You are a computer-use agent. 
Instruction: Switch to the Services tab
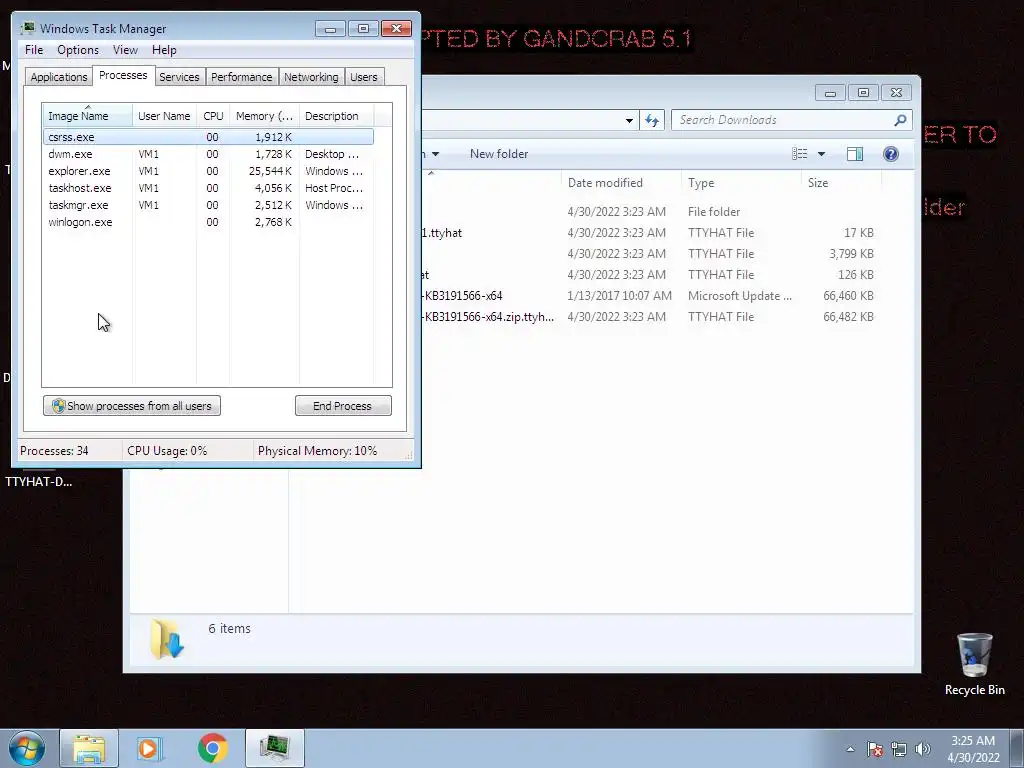(x=179, y=77)
